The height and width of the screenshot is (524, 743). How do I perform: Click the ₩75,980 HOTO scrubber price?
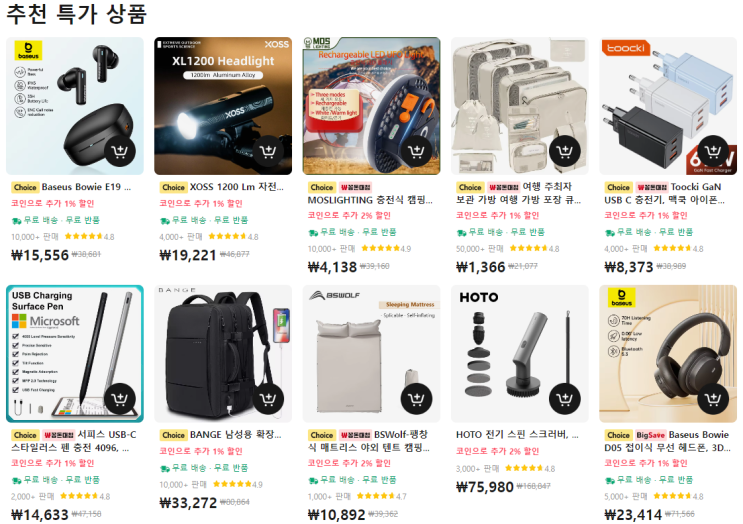pyautogui.click(x=484, y=487)
